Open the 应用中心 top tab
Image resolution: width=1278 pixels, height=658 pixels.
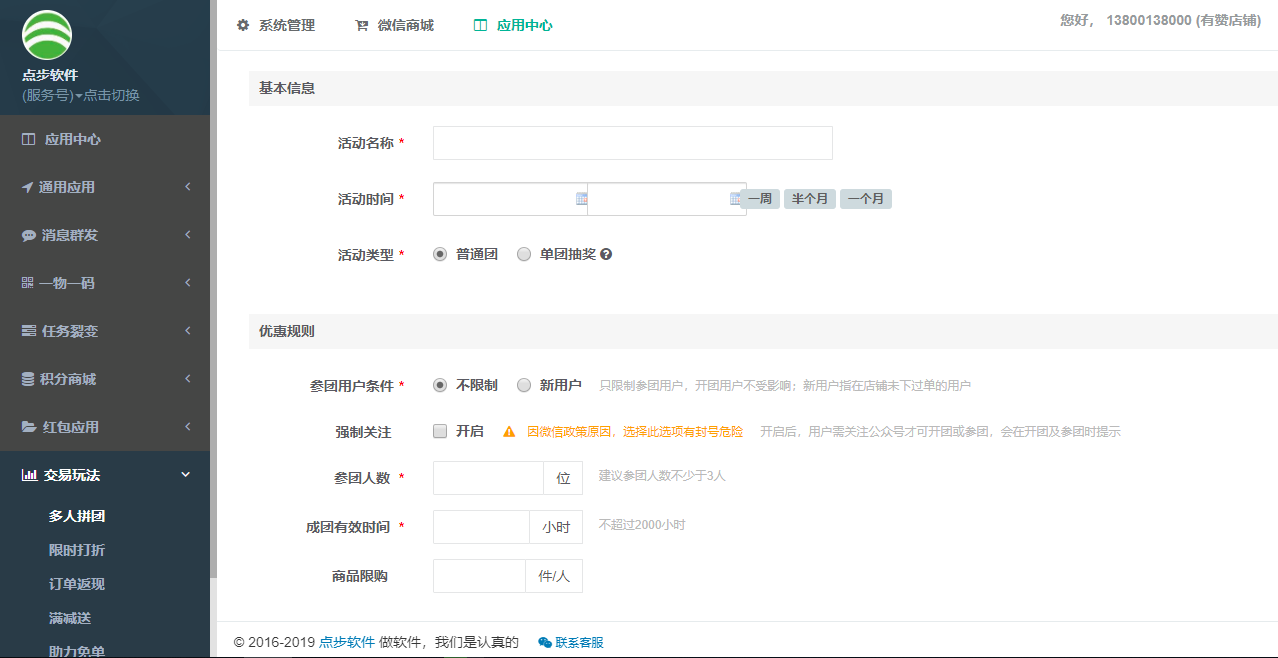(513, 25)
